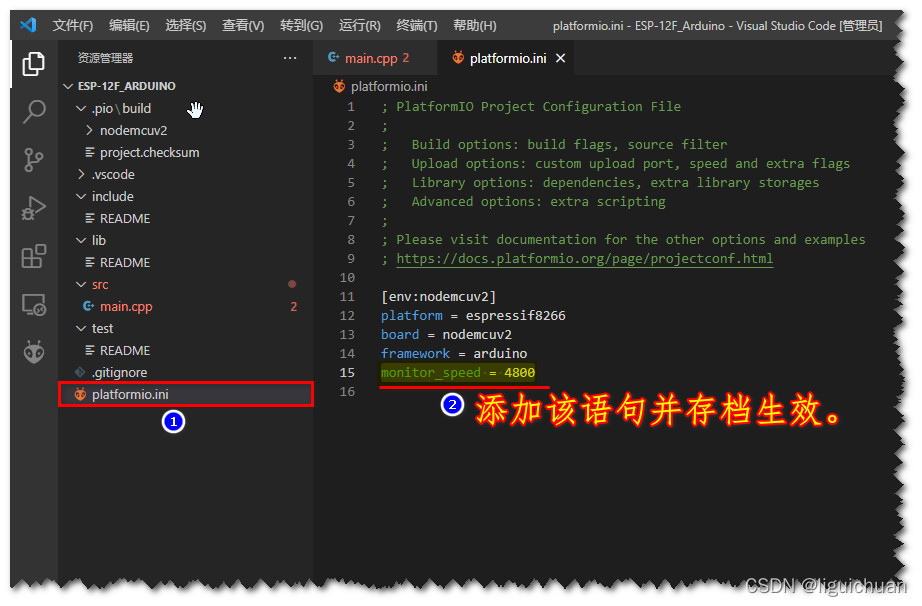
Task: Open explorer more actions ellipsis
Action: coord(290,58)
